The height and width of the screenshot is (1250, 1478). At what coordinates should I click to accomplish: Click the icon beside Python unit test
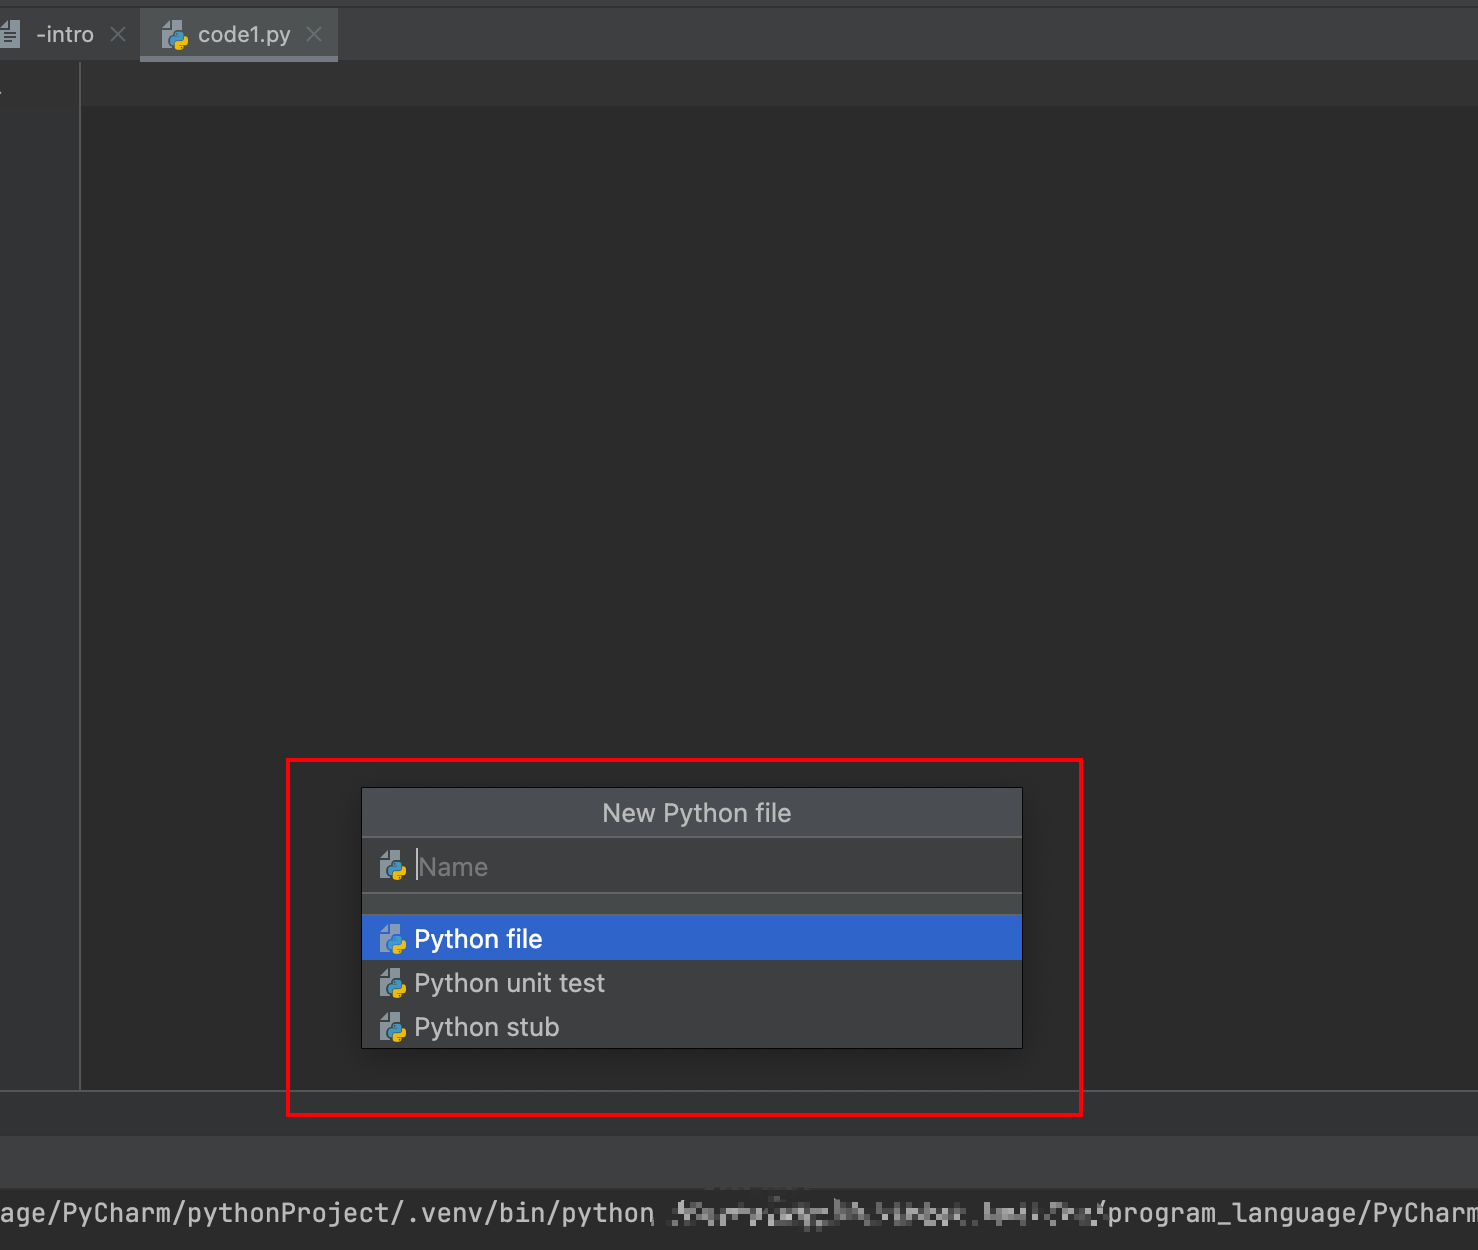[x=393, y=983]
